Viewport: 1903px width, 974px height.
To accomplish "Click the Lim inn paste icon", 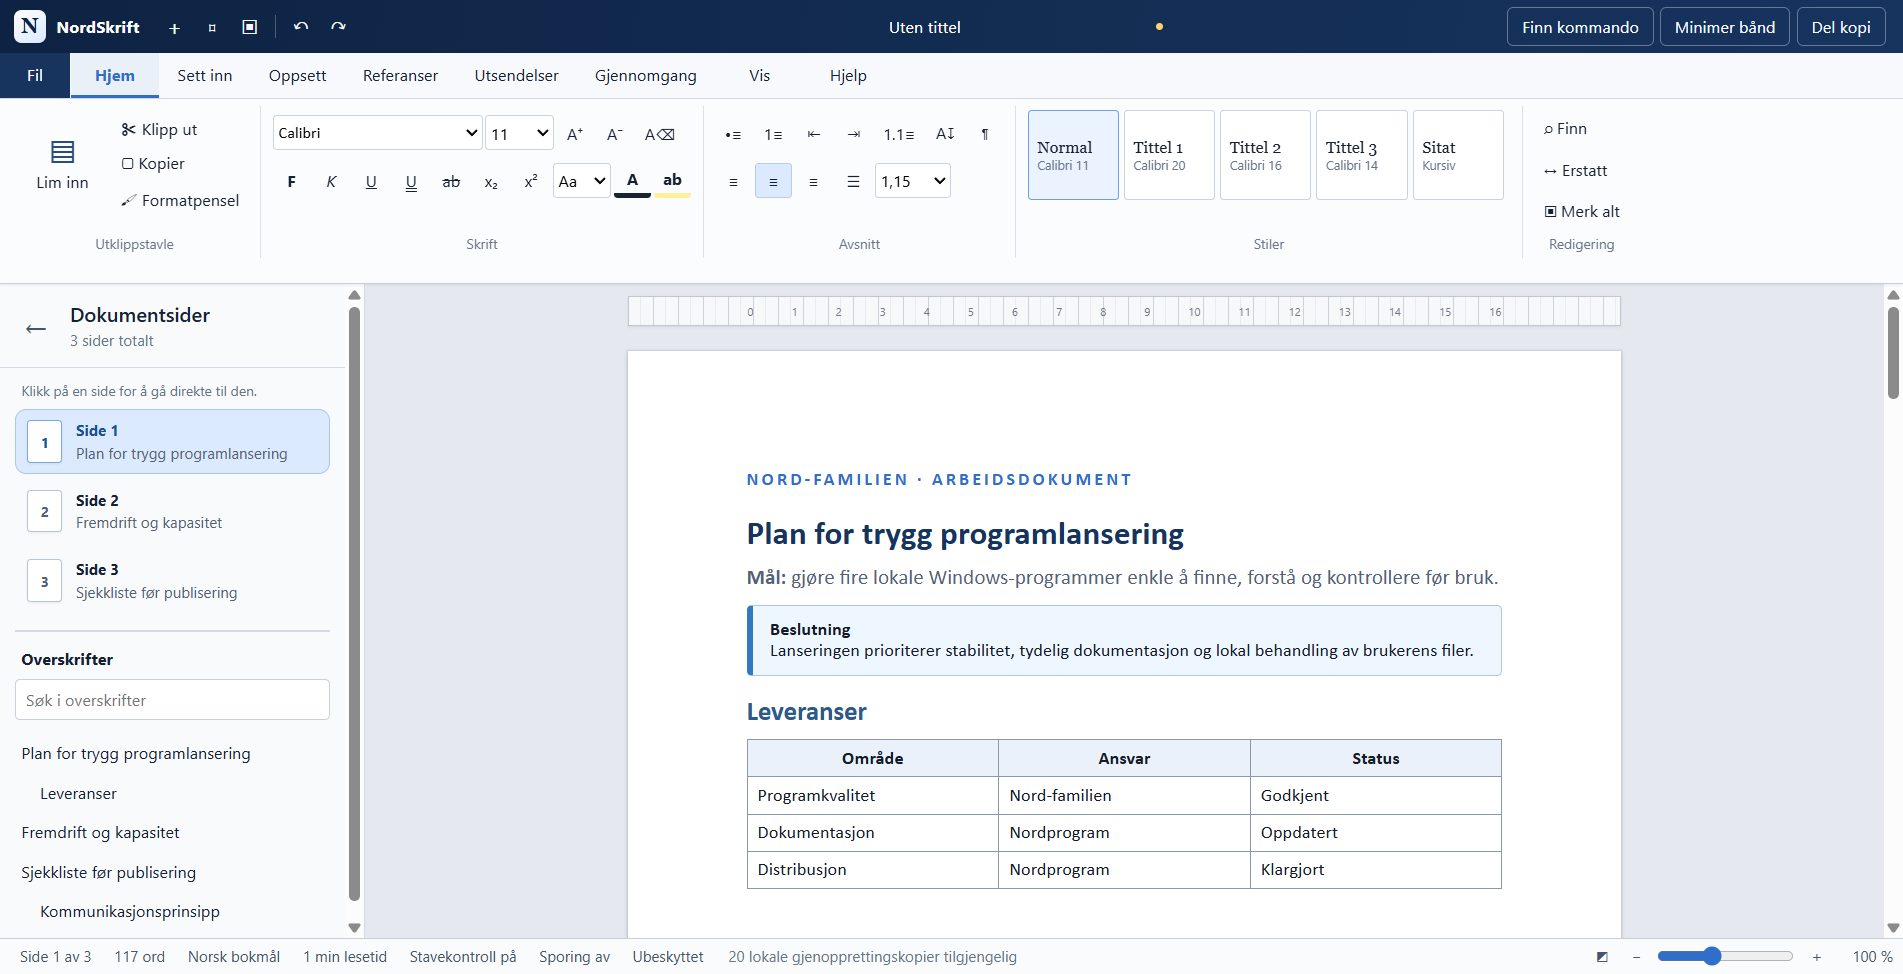I will (x=62, y=152).
